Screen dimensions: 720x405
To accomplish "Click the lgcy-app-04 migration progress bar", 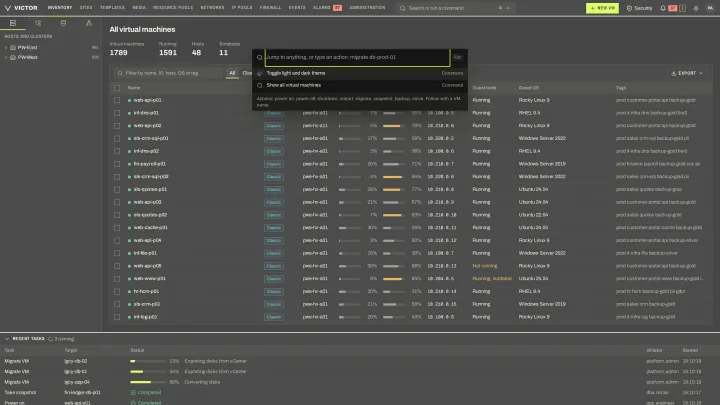I will [148, 382].
